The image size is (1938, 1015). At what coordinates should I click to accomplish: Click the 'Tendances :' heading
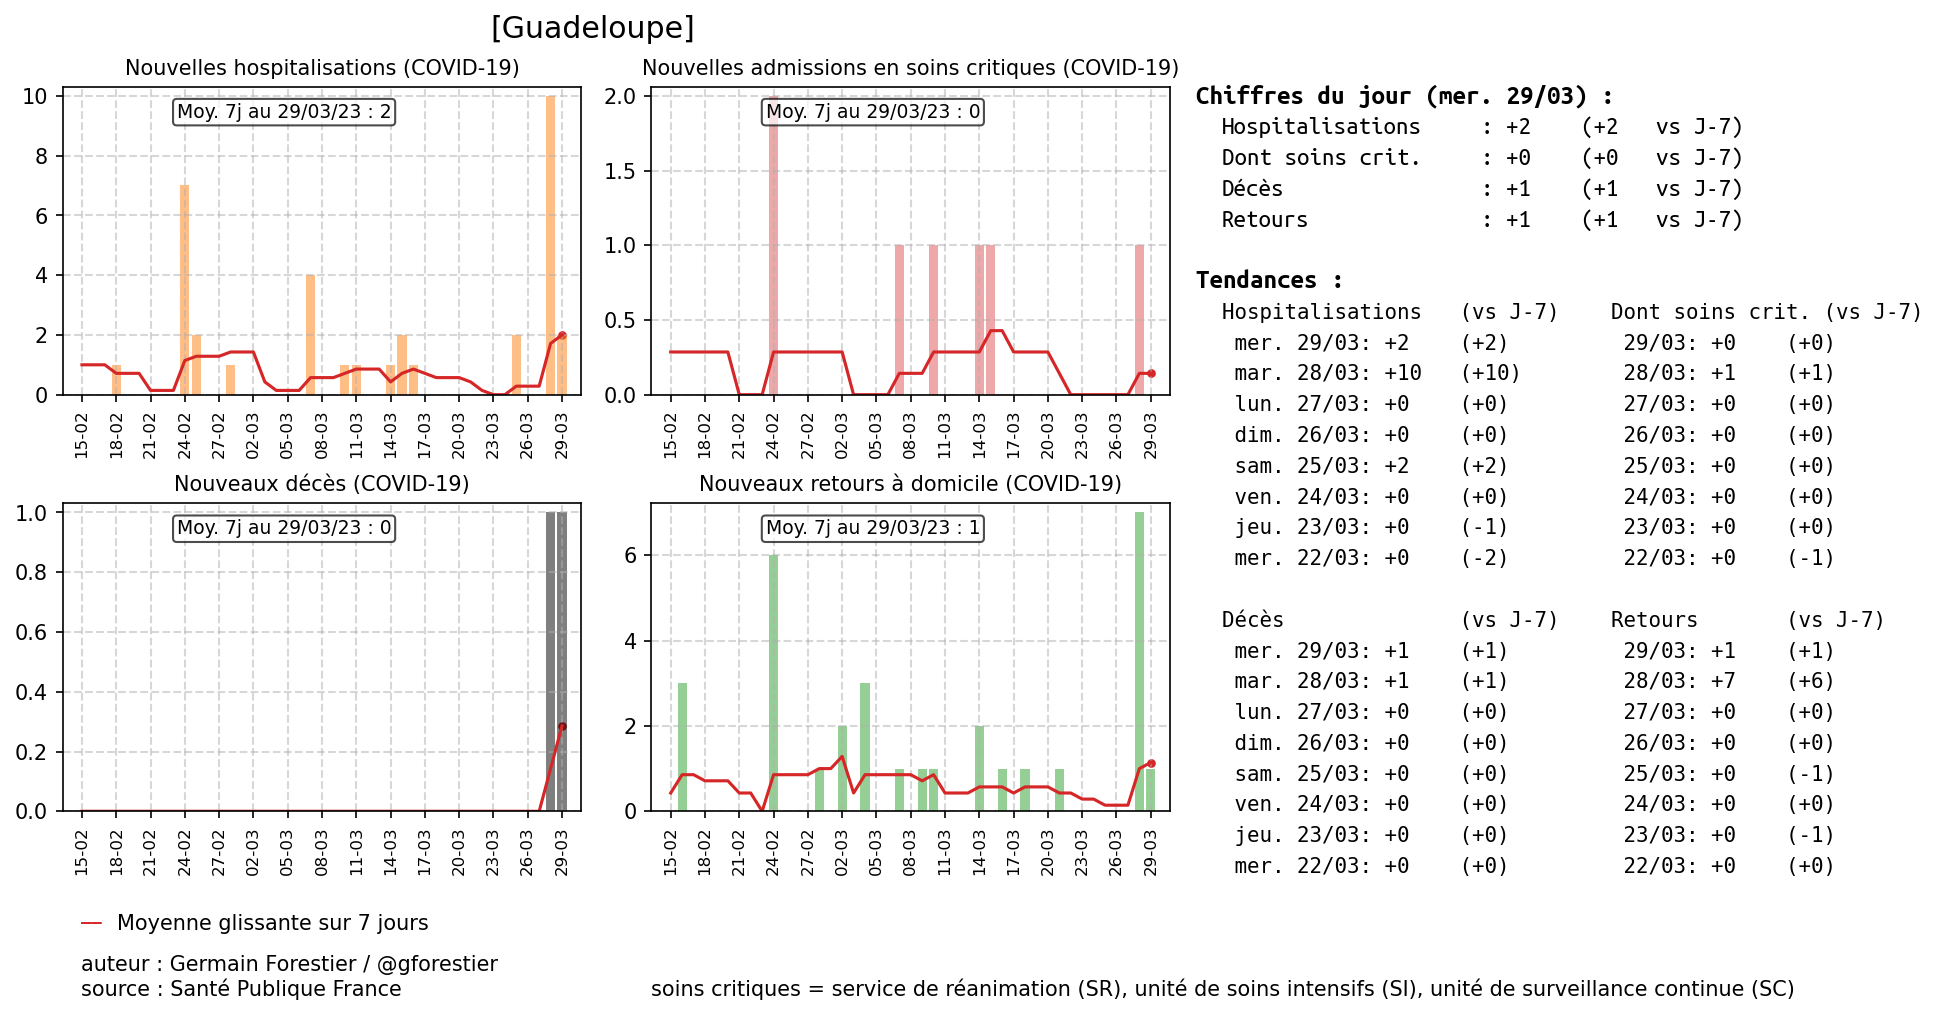1269,281
